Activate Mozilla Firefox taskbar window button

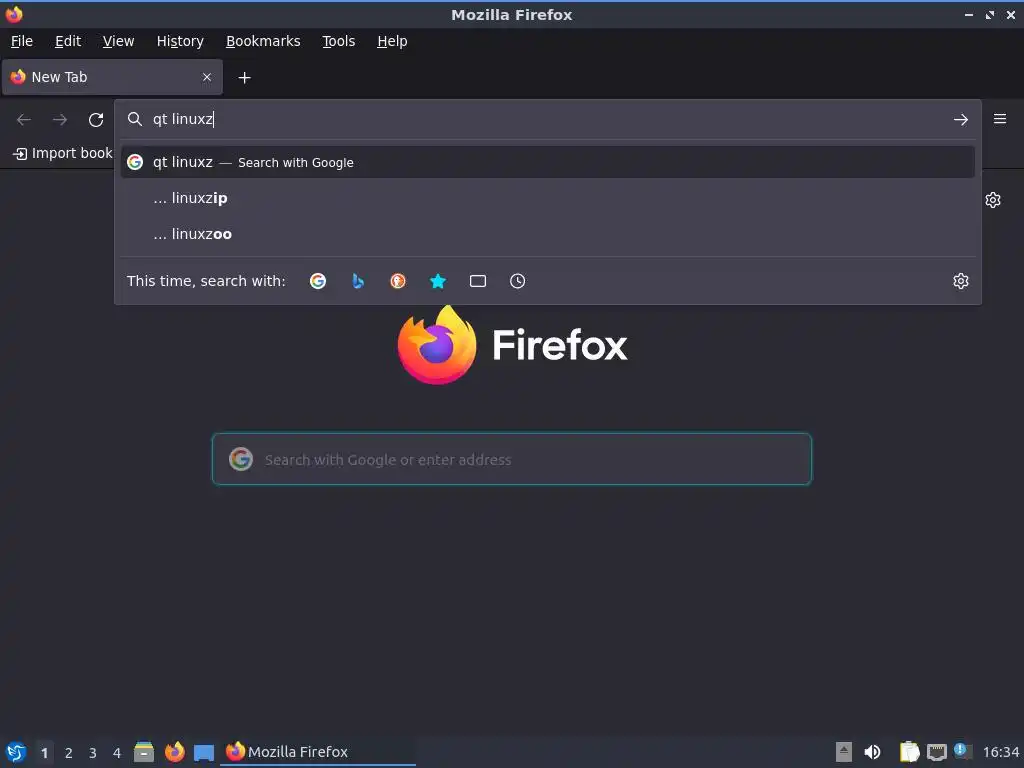pyautogui.click(x=319, y=752)
